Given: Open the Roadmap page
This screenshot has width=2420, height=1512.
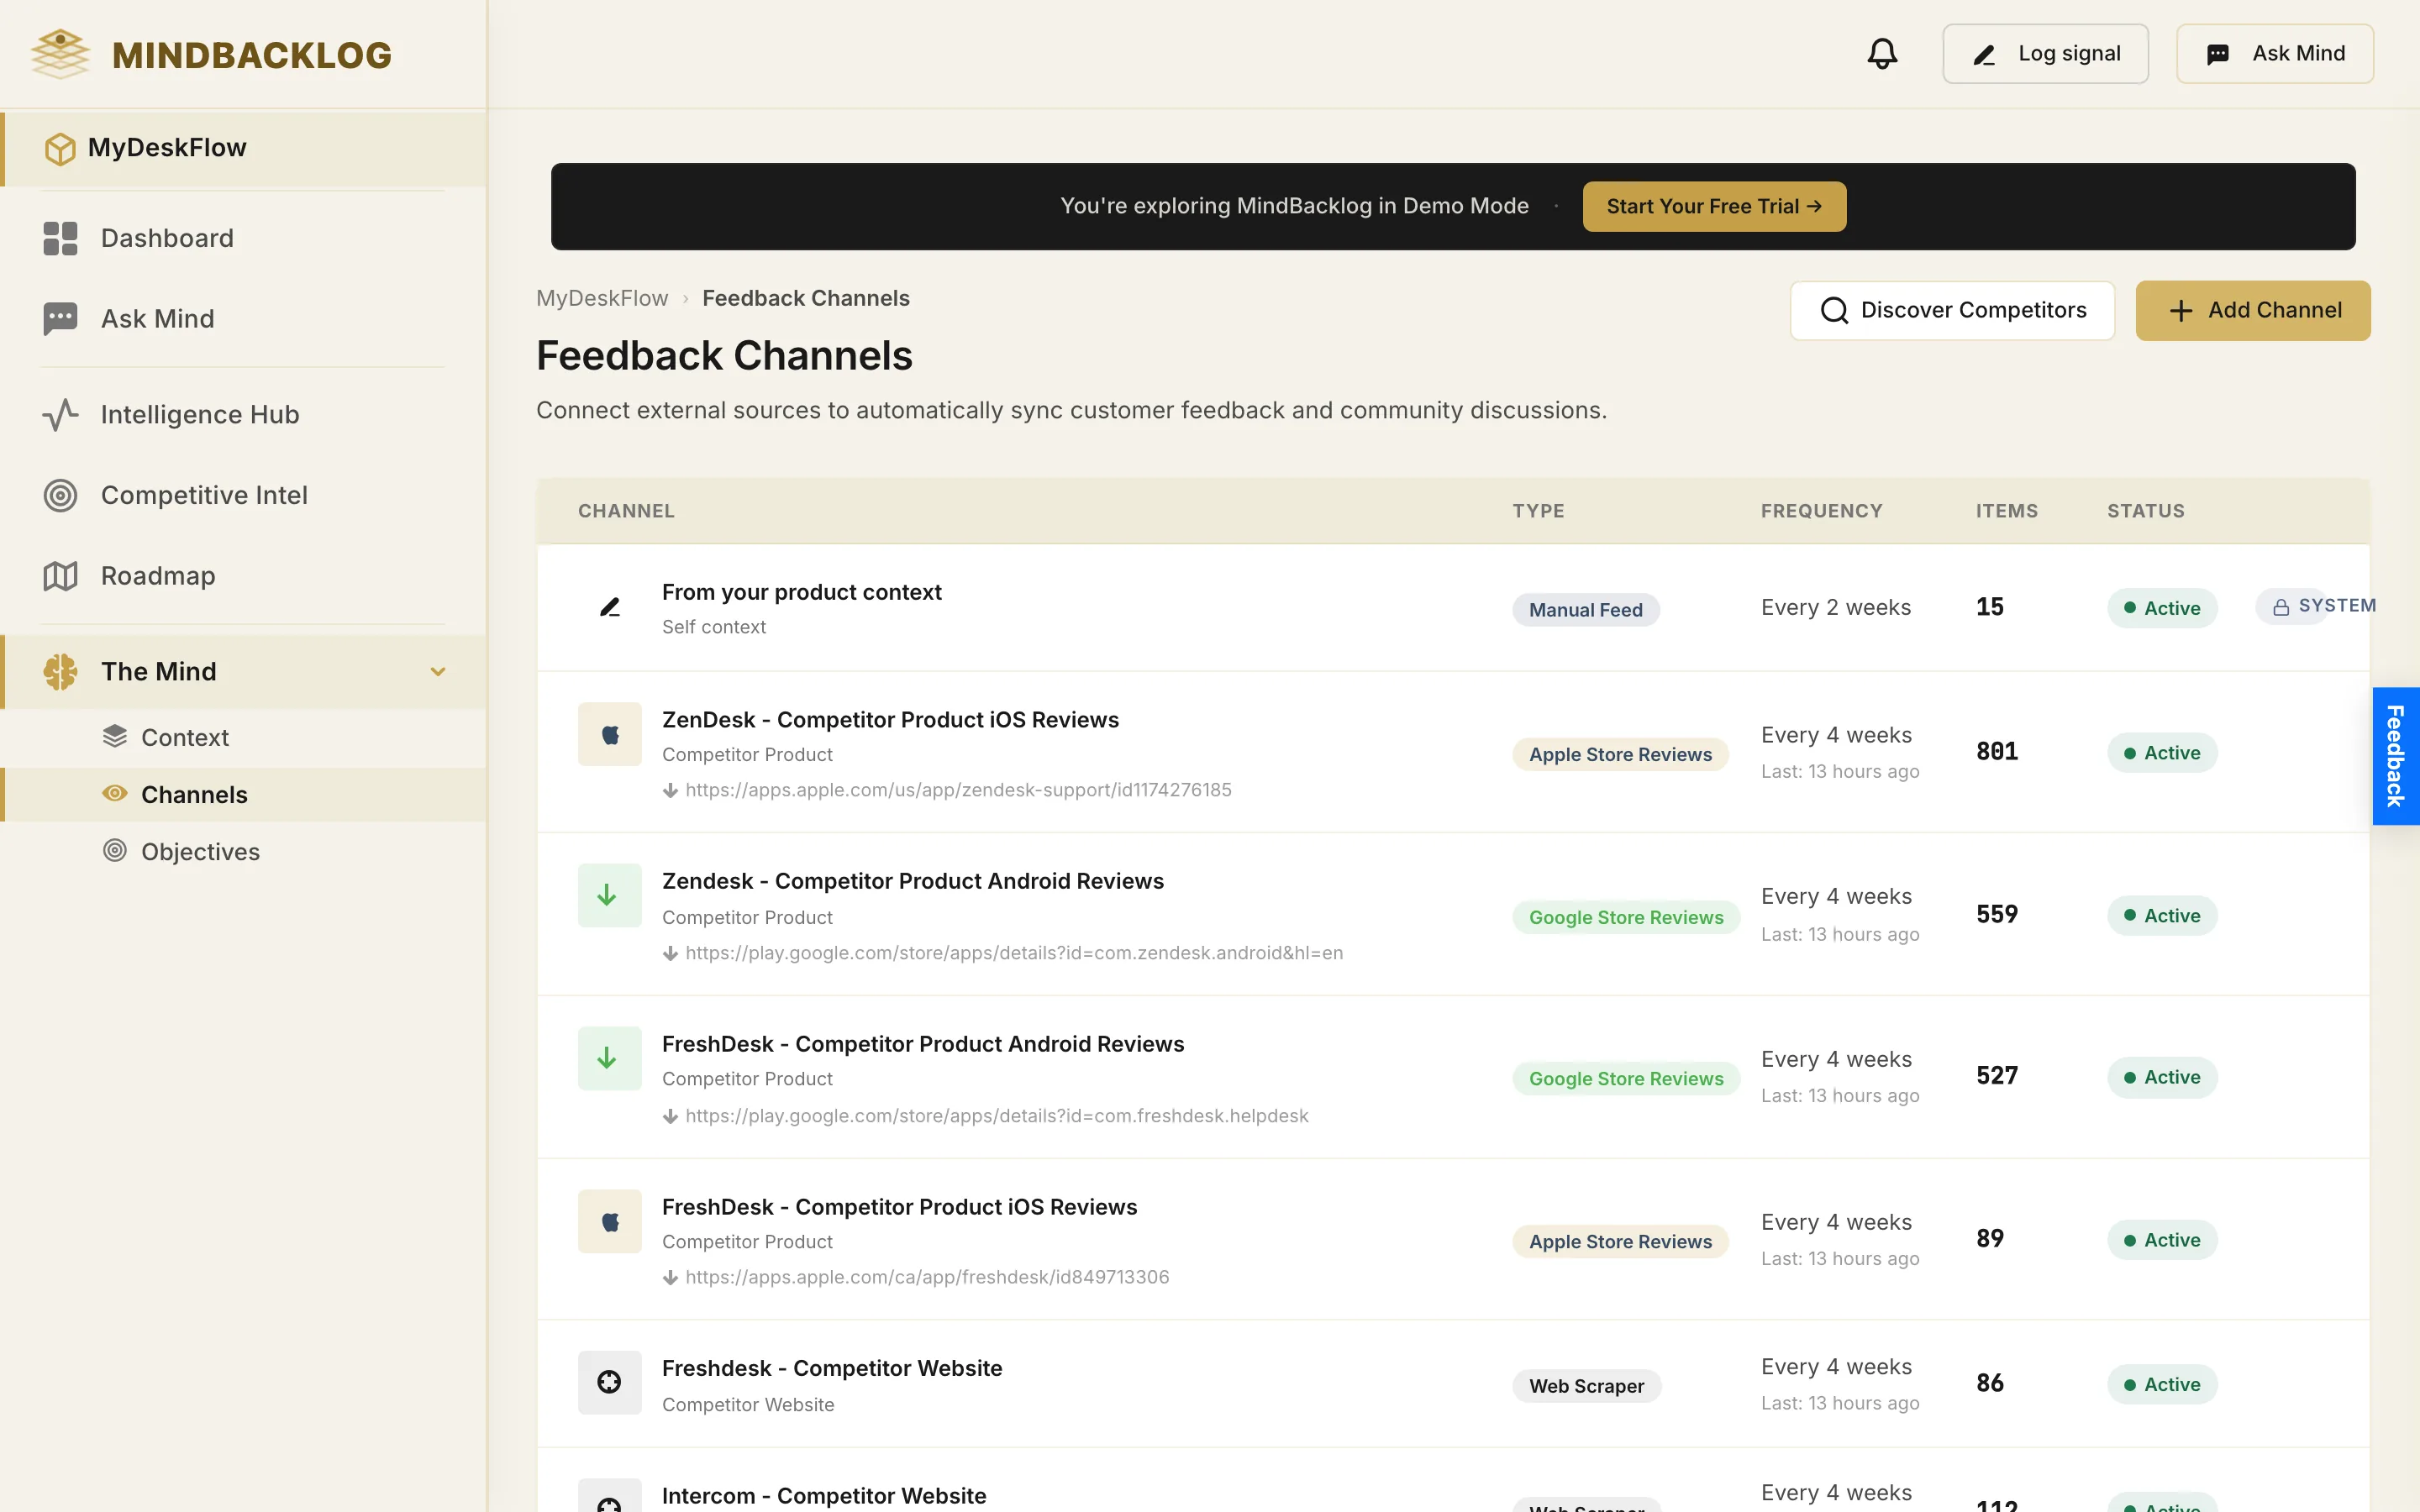Looking at the screenshot, I should click(x=244, y=576).
